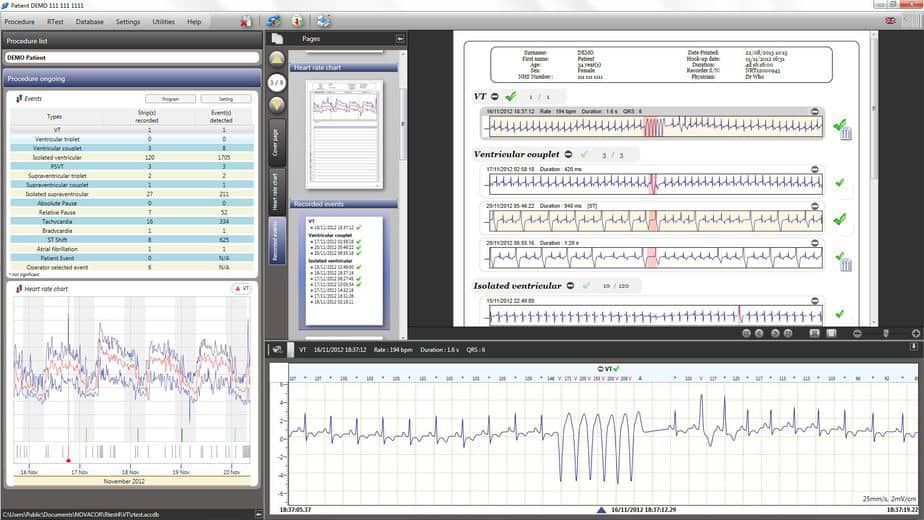The image size is (924, 520).
Task: Click the zoom out minus icon
Action: (858, 333)
